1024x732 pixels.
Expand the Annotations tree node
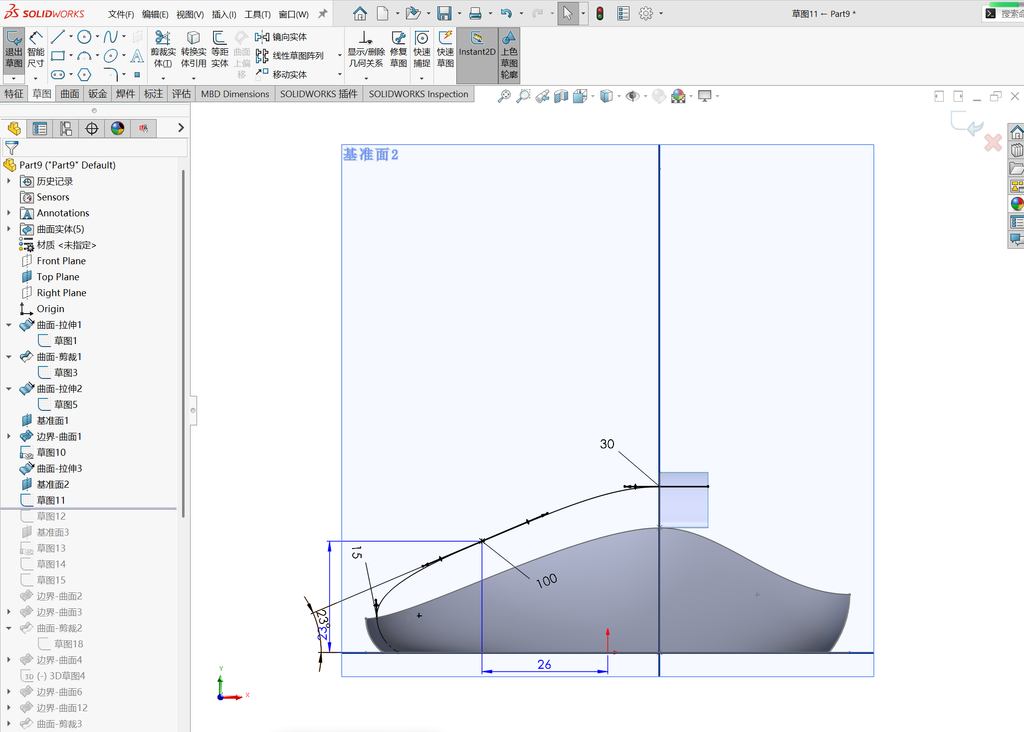coord(8,213)
